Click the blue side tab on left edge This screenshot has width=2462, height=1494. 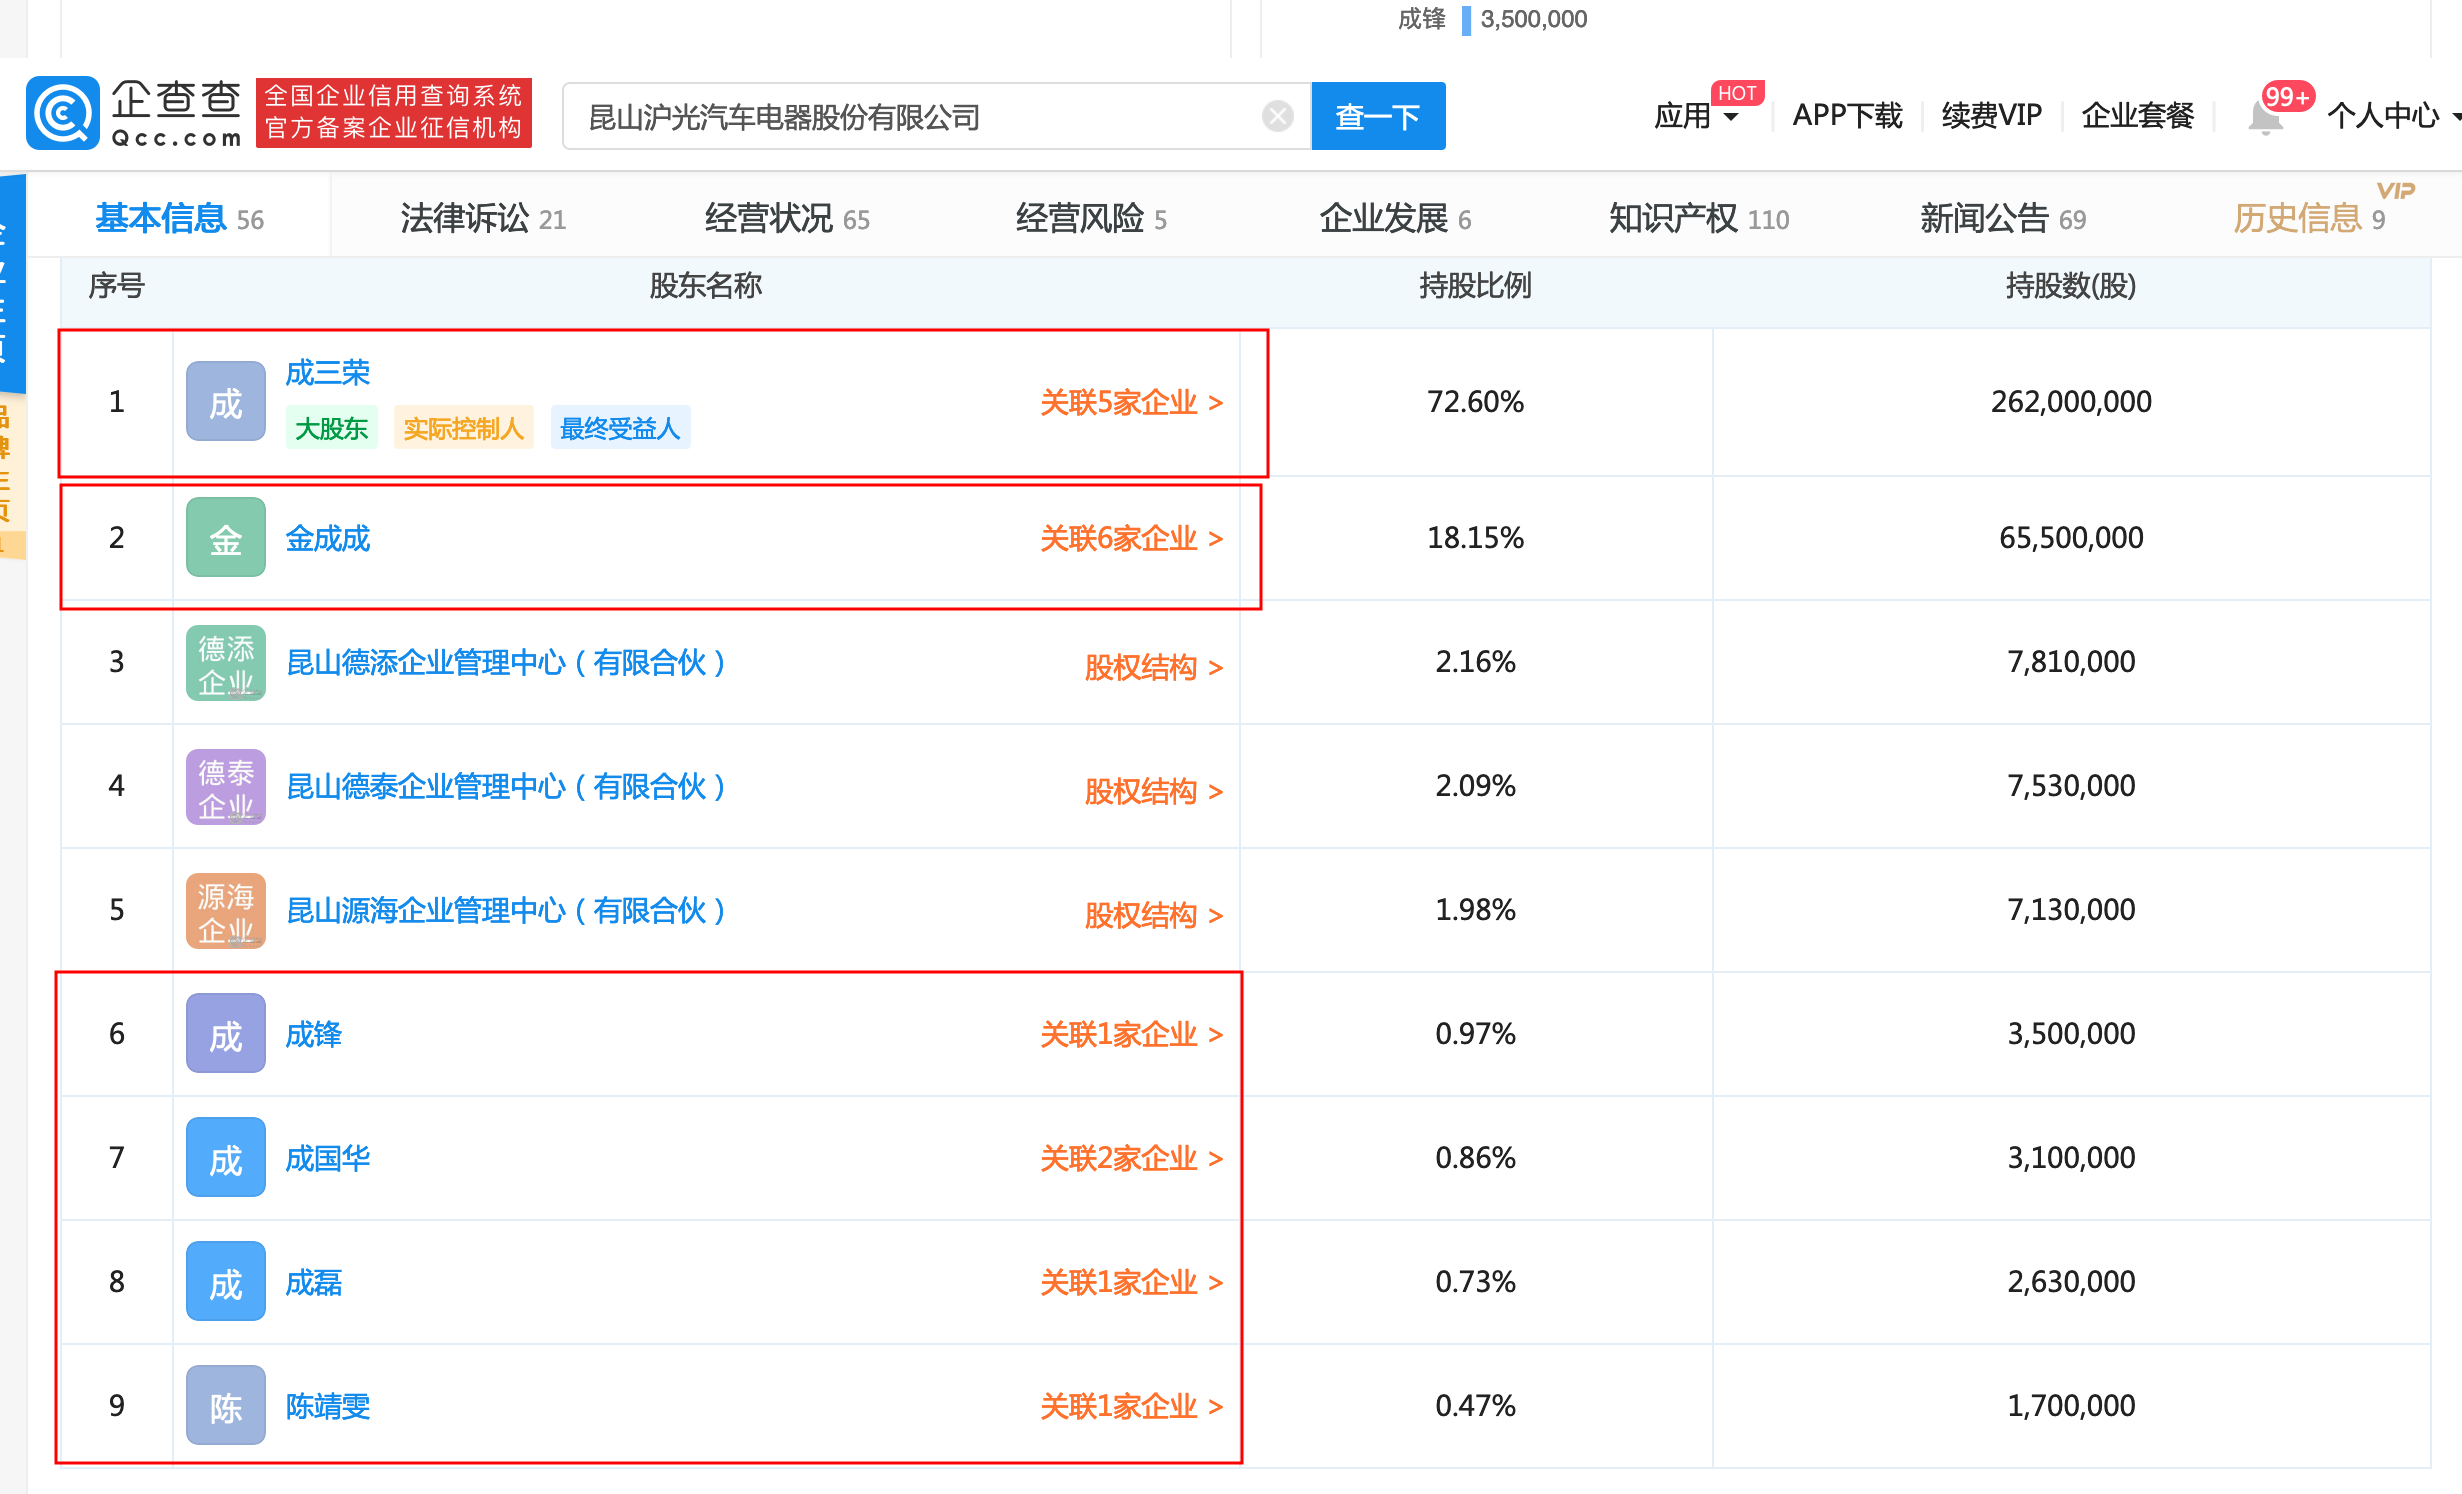(x=13, y=284)
